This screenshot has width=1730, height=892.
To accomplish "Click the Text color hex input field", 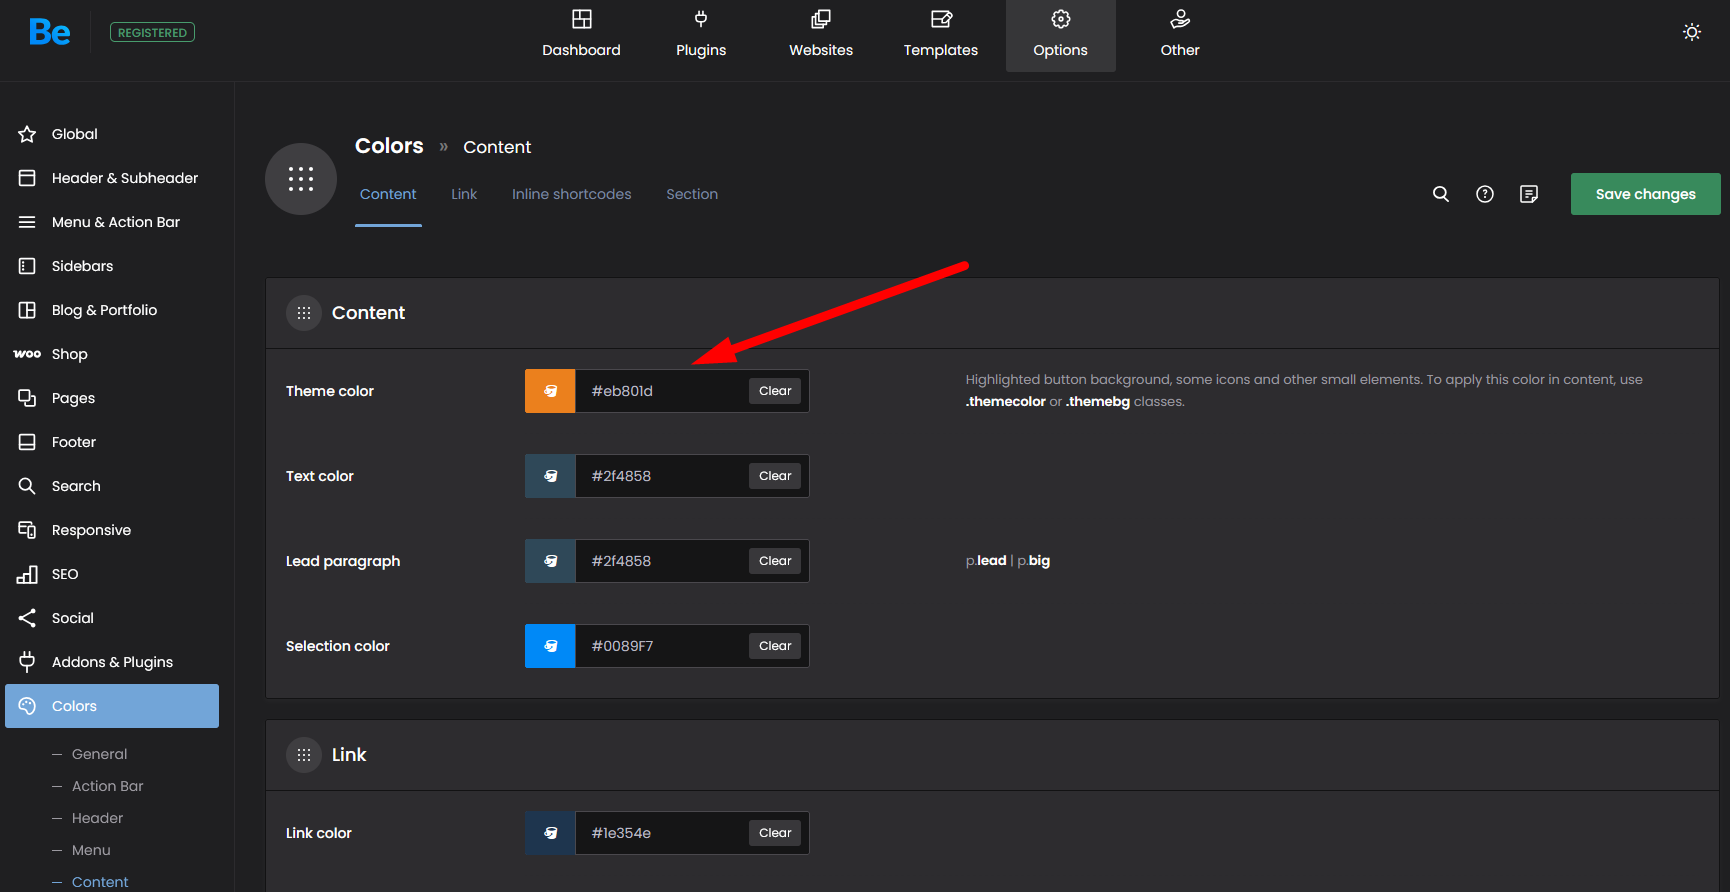I will click(660, 476).
